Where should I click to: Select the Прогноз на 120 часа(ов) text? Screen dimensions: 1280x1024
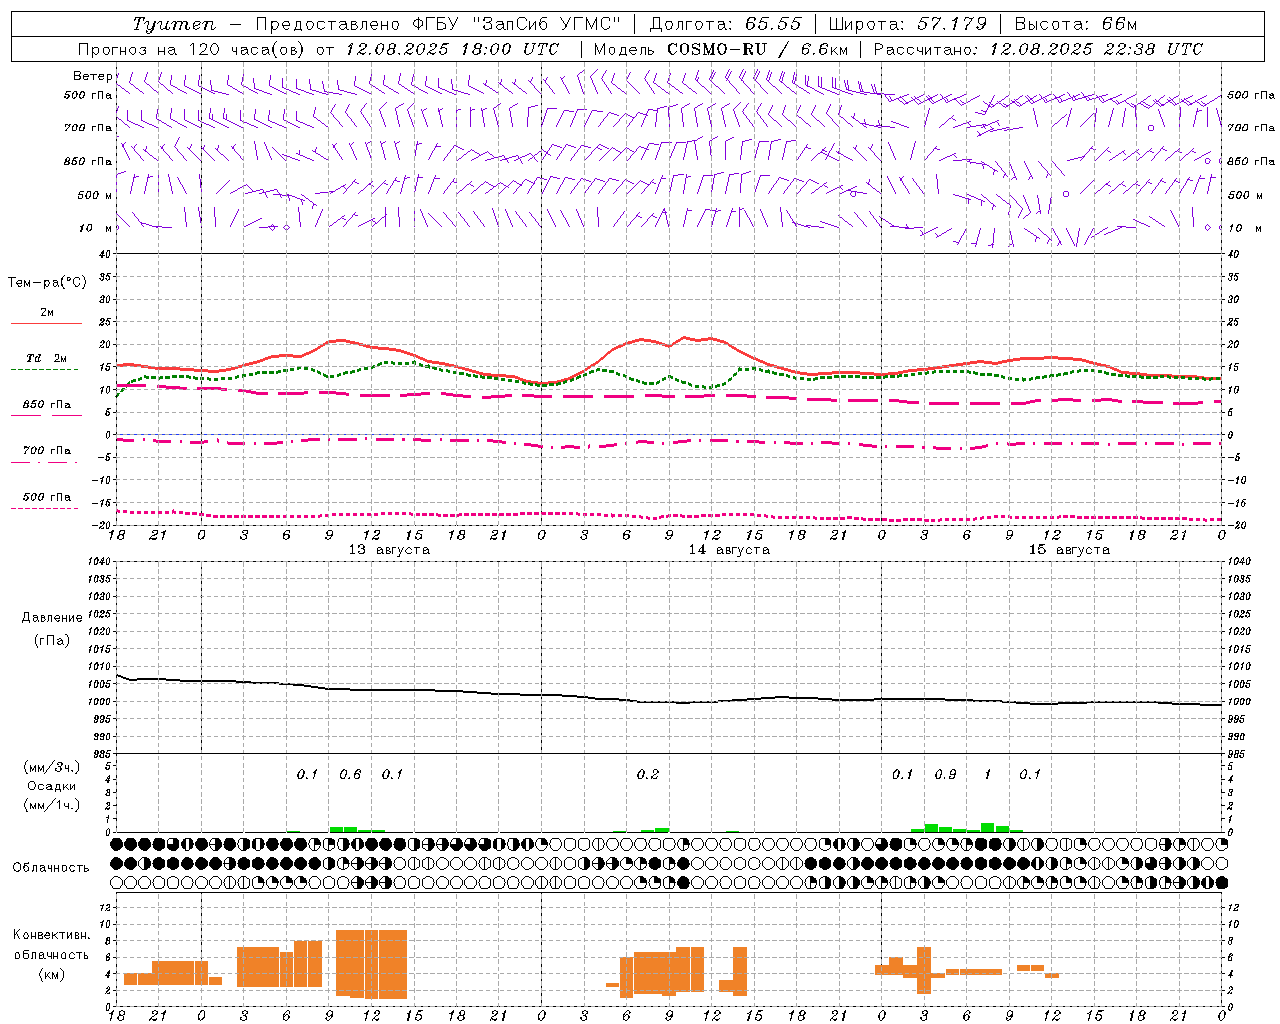pyautogui.click(x=193, y=49)
